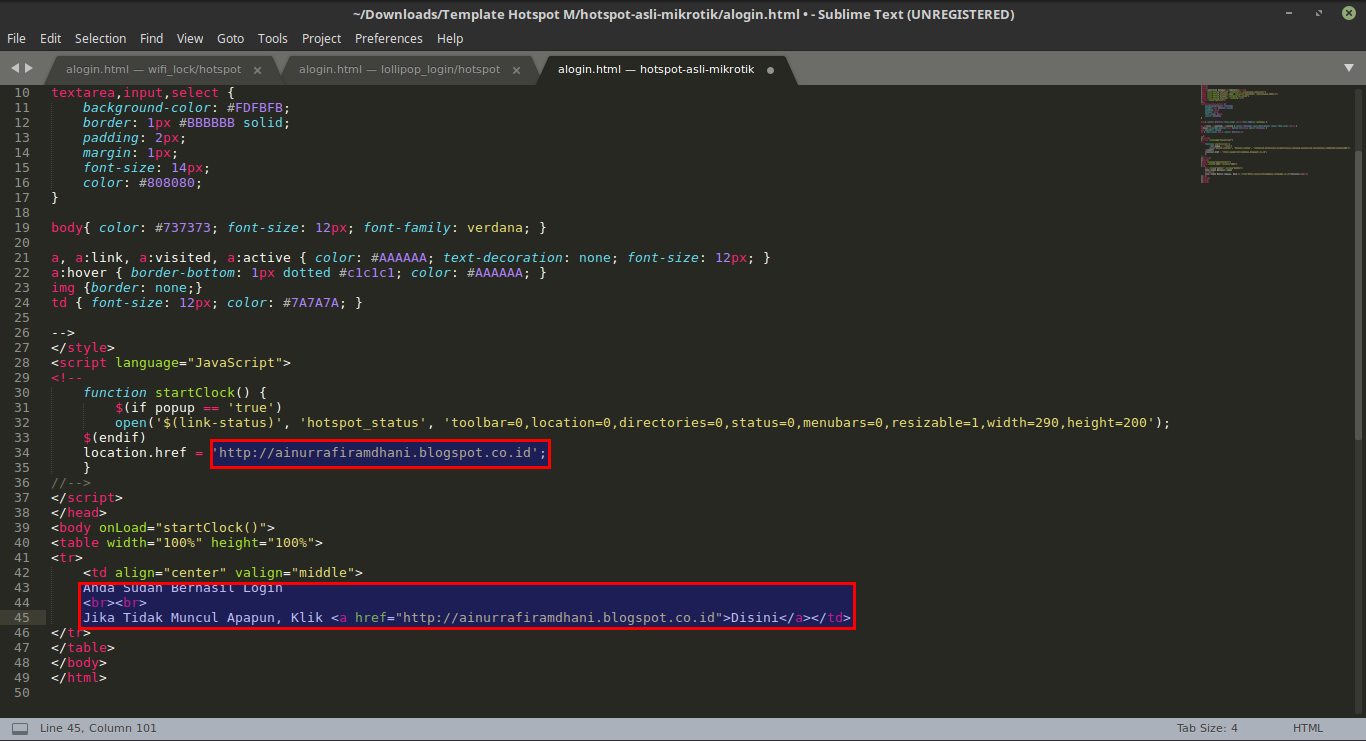Close the lollipop_login/hotspot tab
The height and width of the screenshot is (741, 1366).
(x=516, y=70)
